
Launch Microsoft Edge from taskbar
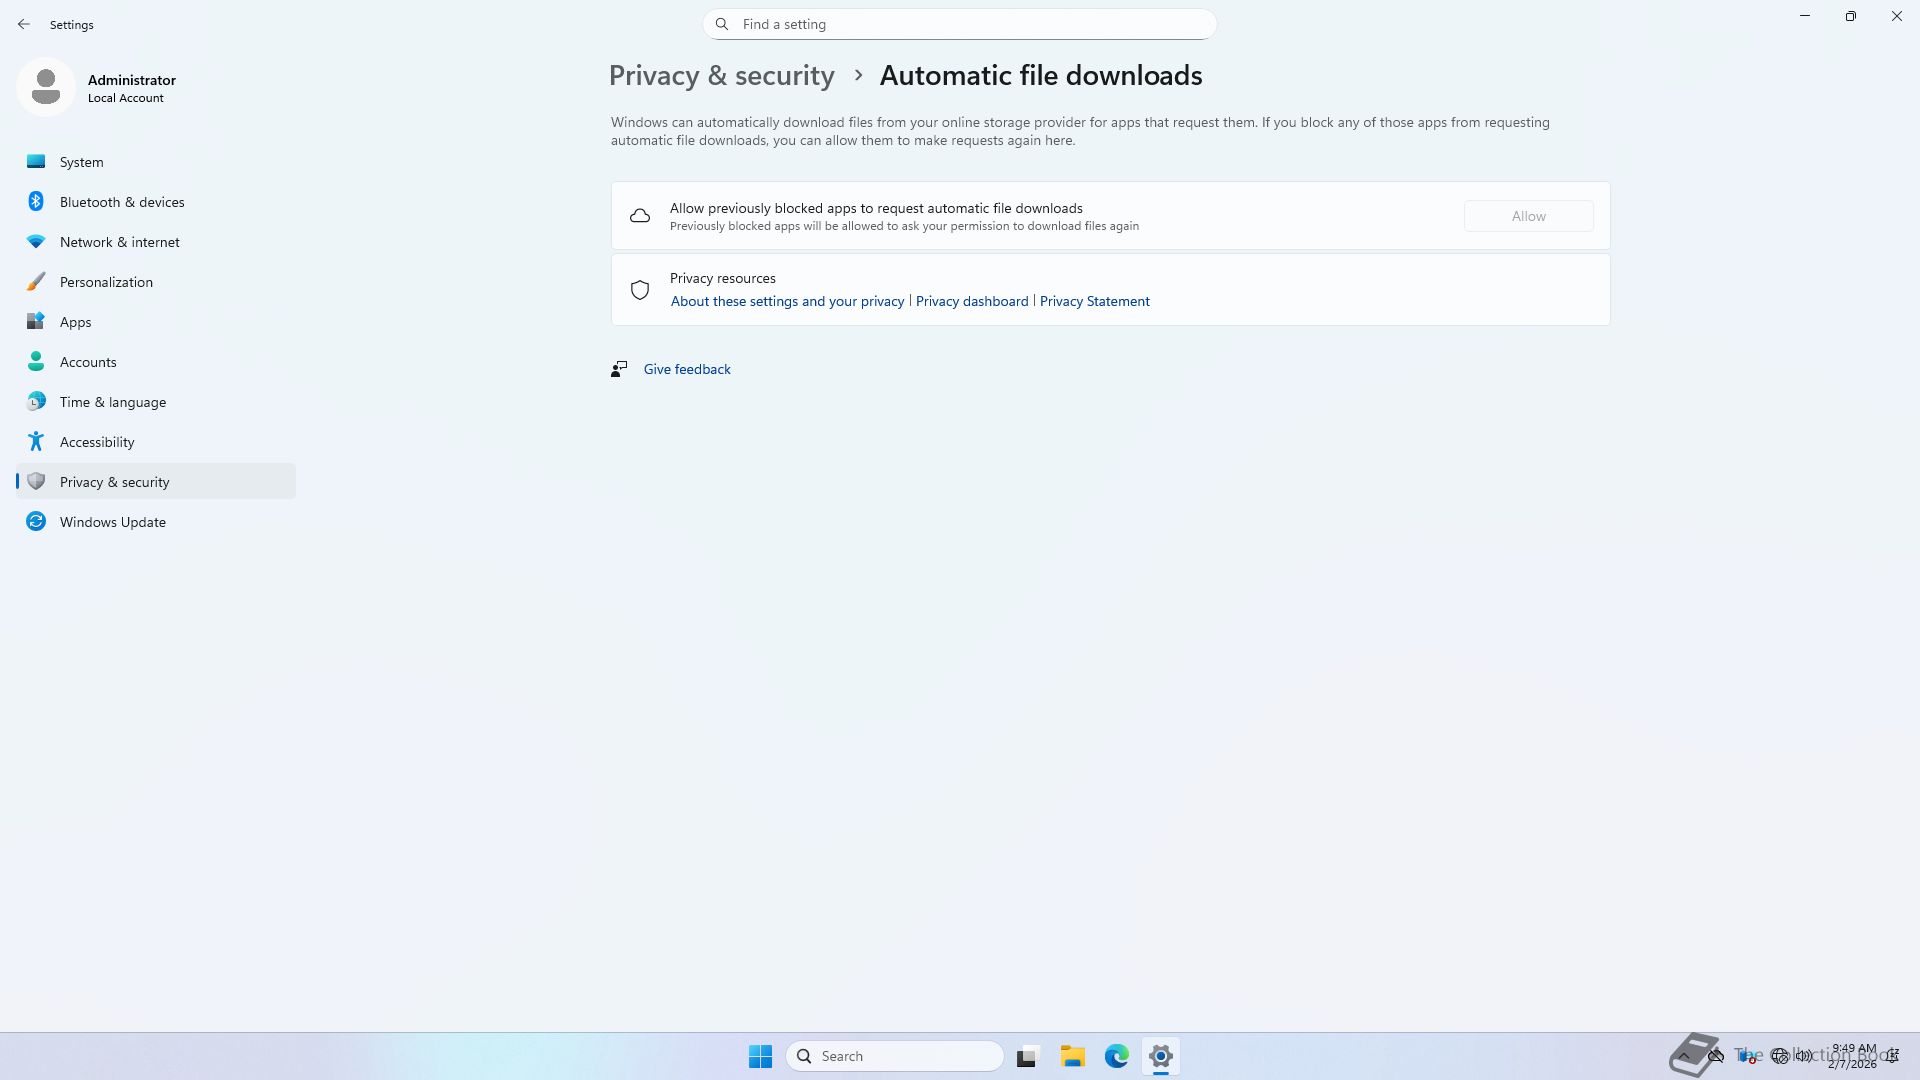(1116, 1056)
